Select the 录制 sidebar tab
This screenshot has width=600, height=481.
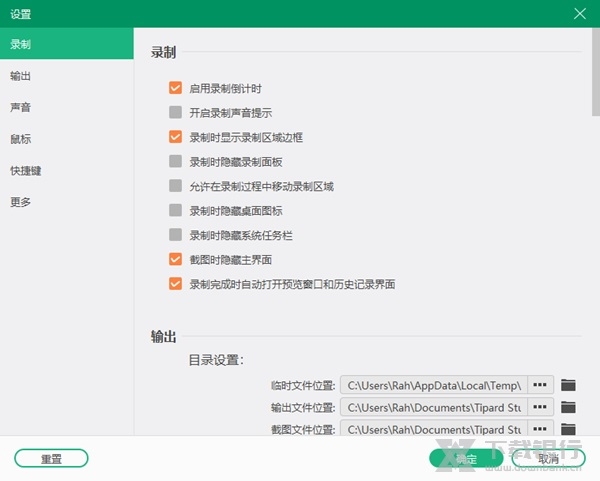[67, 44]
